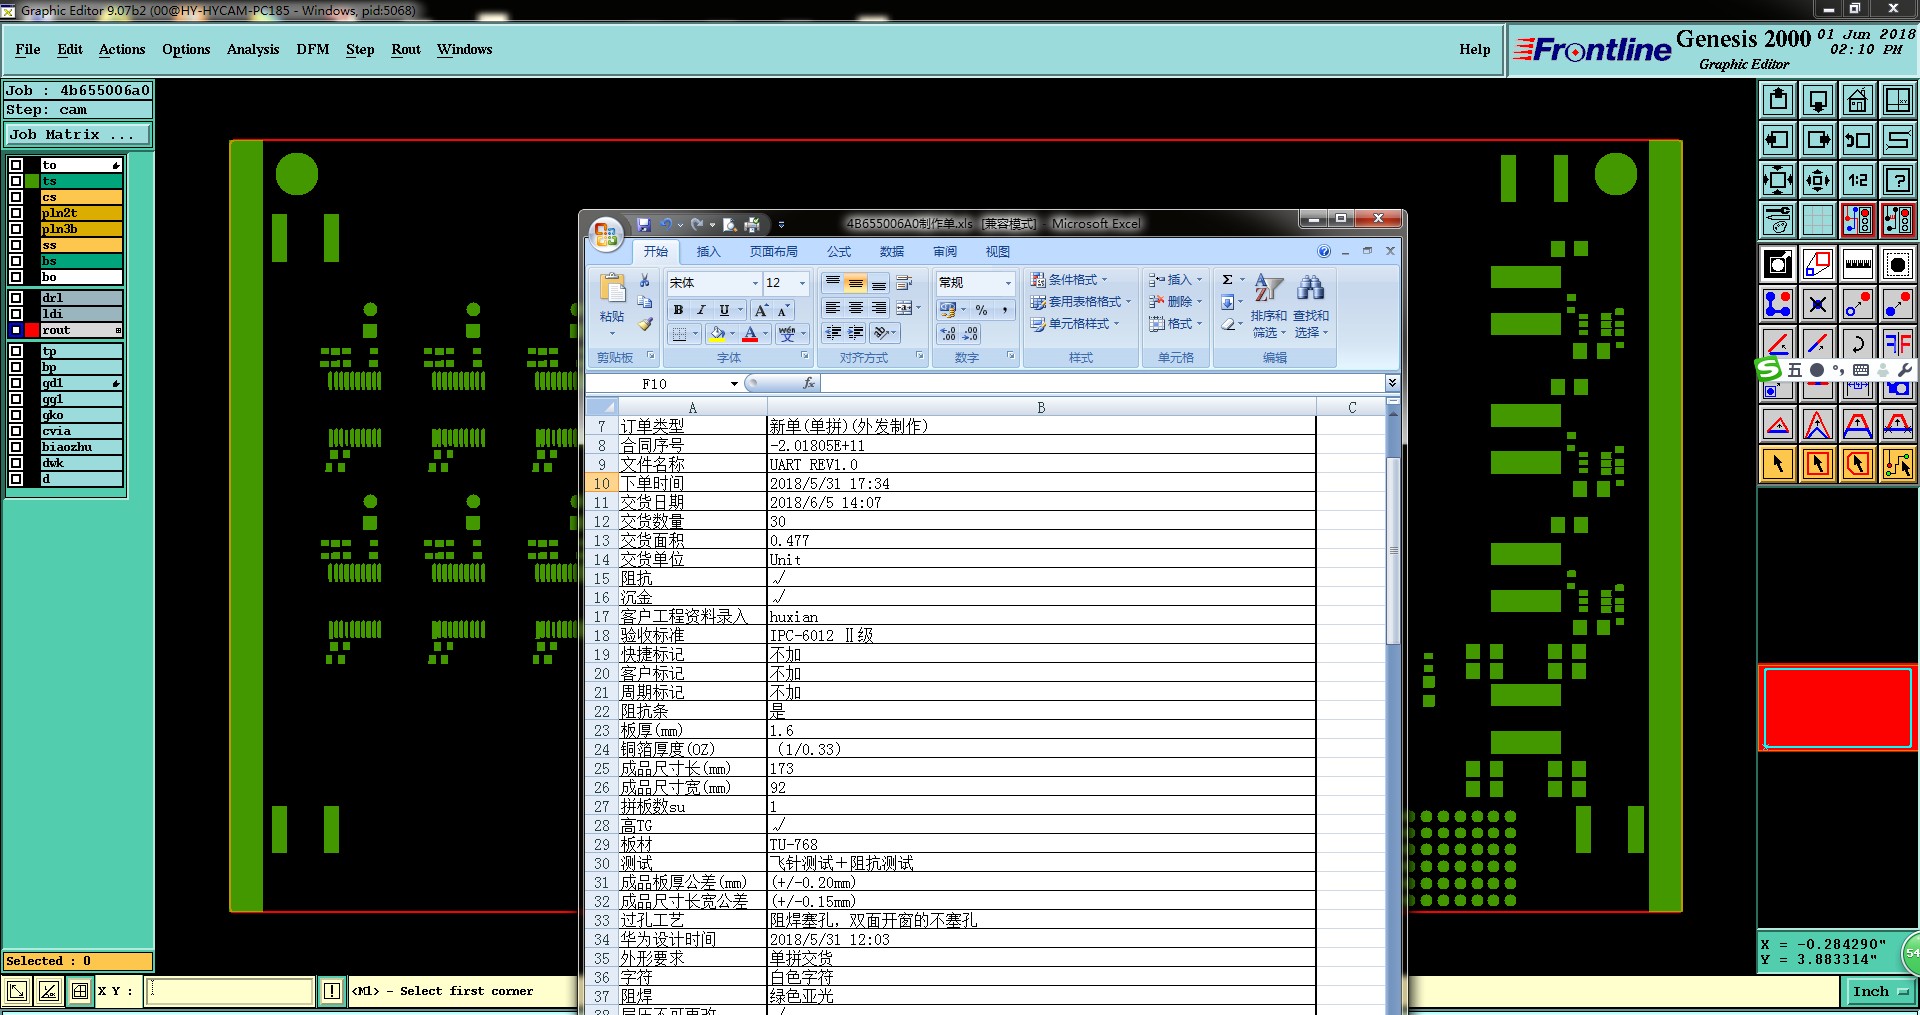Save the Excel workbook from quick access toolbar
1920x1015 pixels.
tap(643, 224)
